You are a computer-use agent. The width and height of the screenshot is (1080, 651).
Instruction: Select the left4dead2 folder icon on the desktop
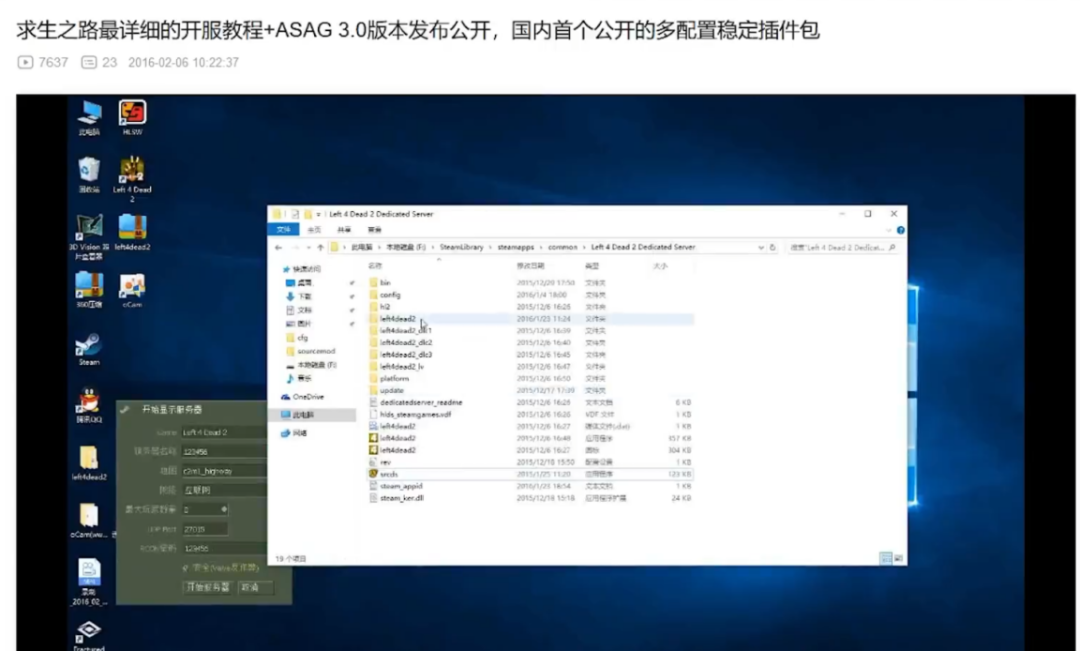pos(89,462)
